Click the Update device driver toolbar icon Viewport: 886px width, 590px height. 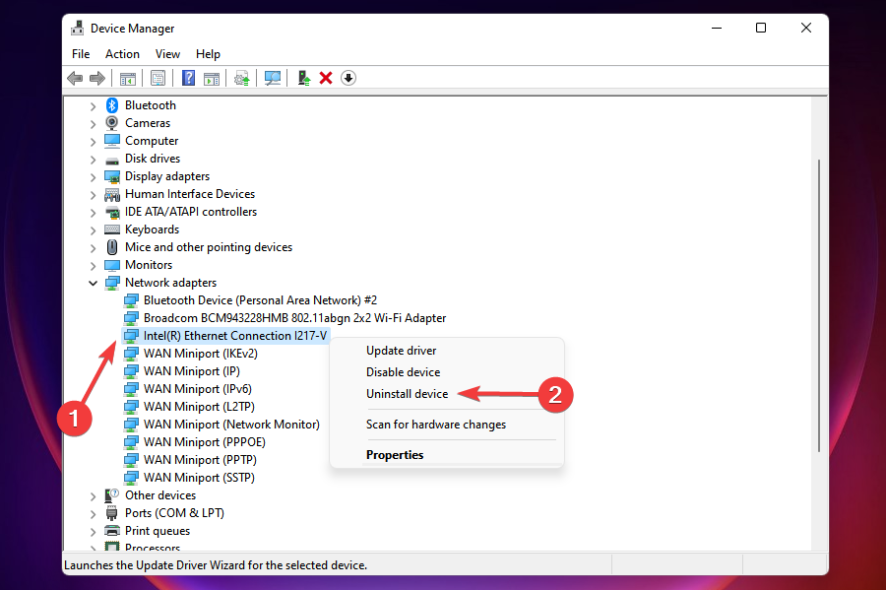click(x=241, y=77)
